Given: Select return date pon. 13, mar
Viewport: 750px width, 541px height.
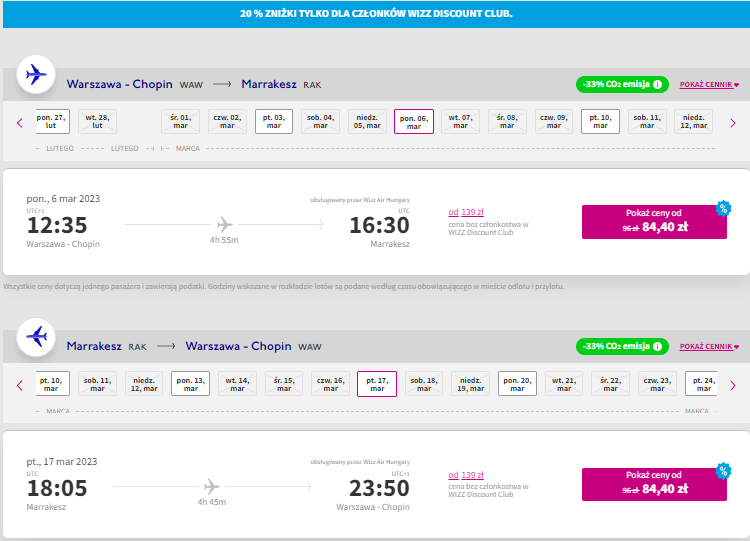Looking at the screenshot, I should coord(190,384).
